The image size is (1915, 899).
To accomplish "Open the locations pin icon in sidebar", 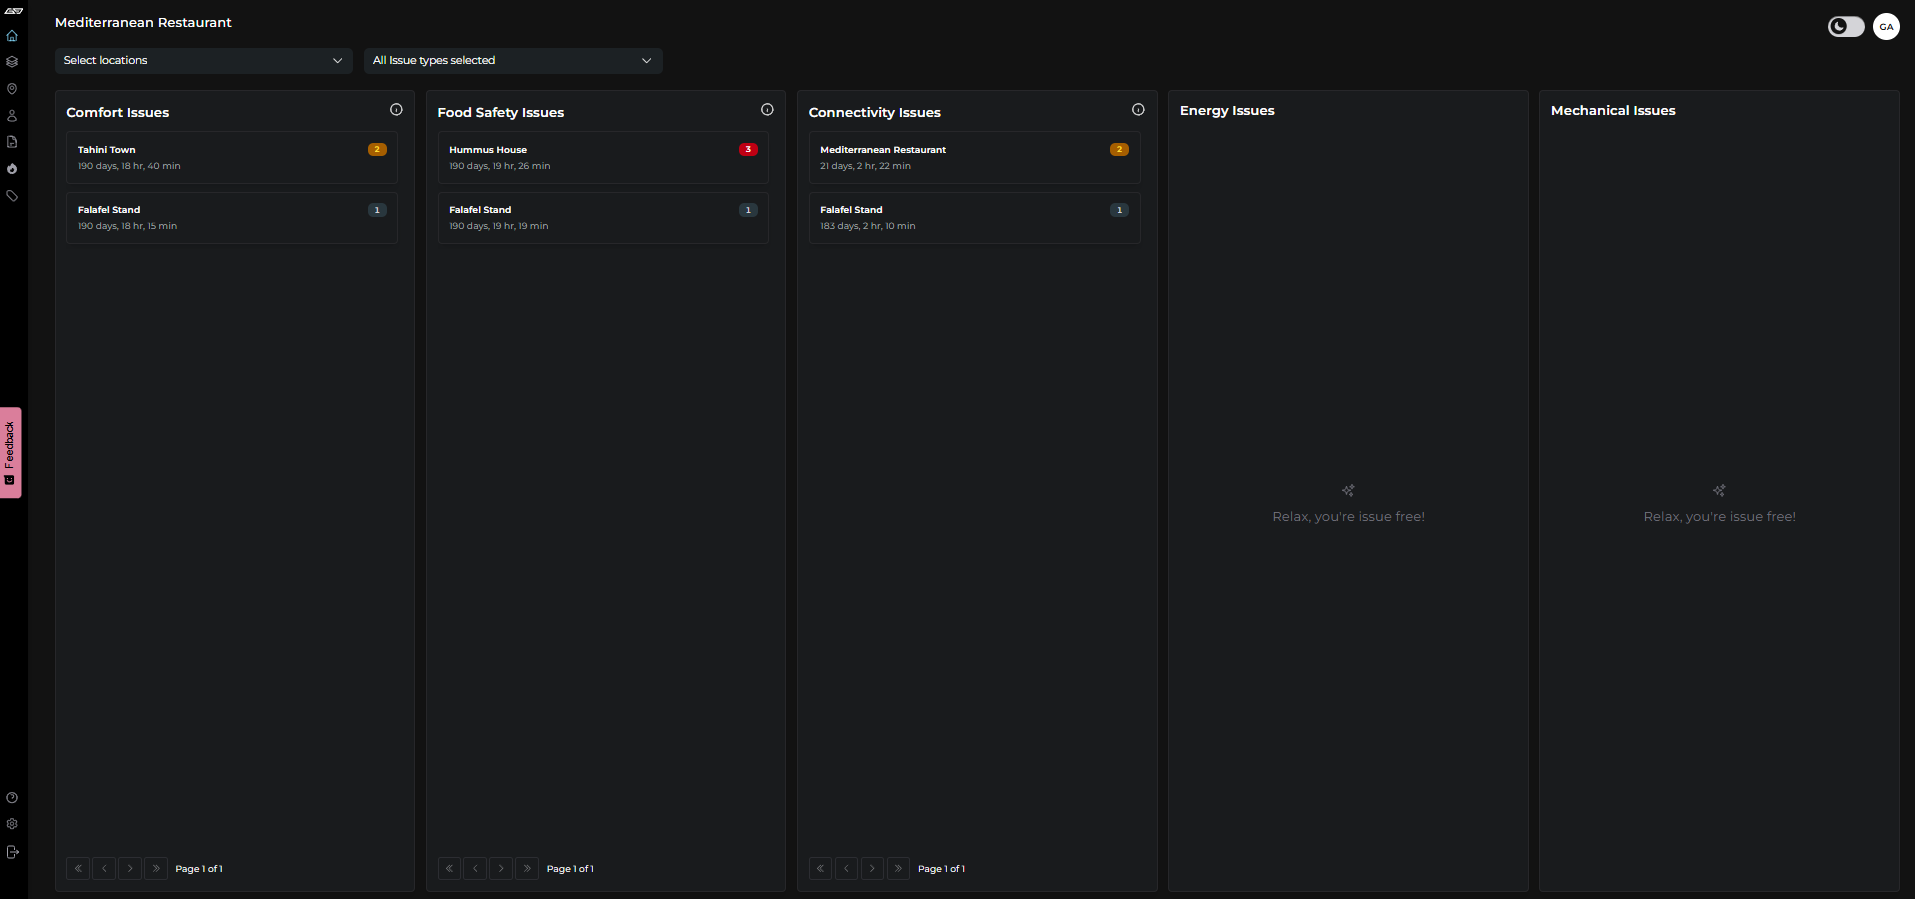I will [x=12, y=89].
